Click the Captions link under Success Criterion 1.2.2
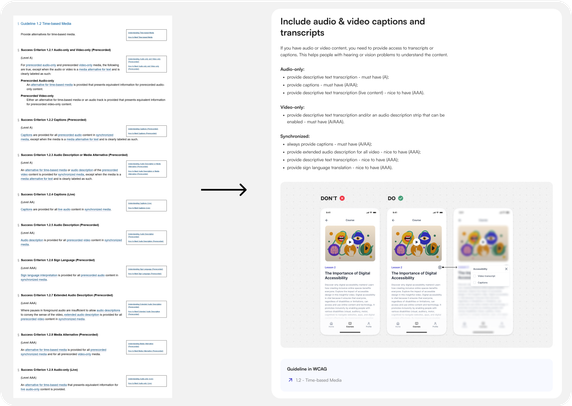572x406 pixels. 26,135
